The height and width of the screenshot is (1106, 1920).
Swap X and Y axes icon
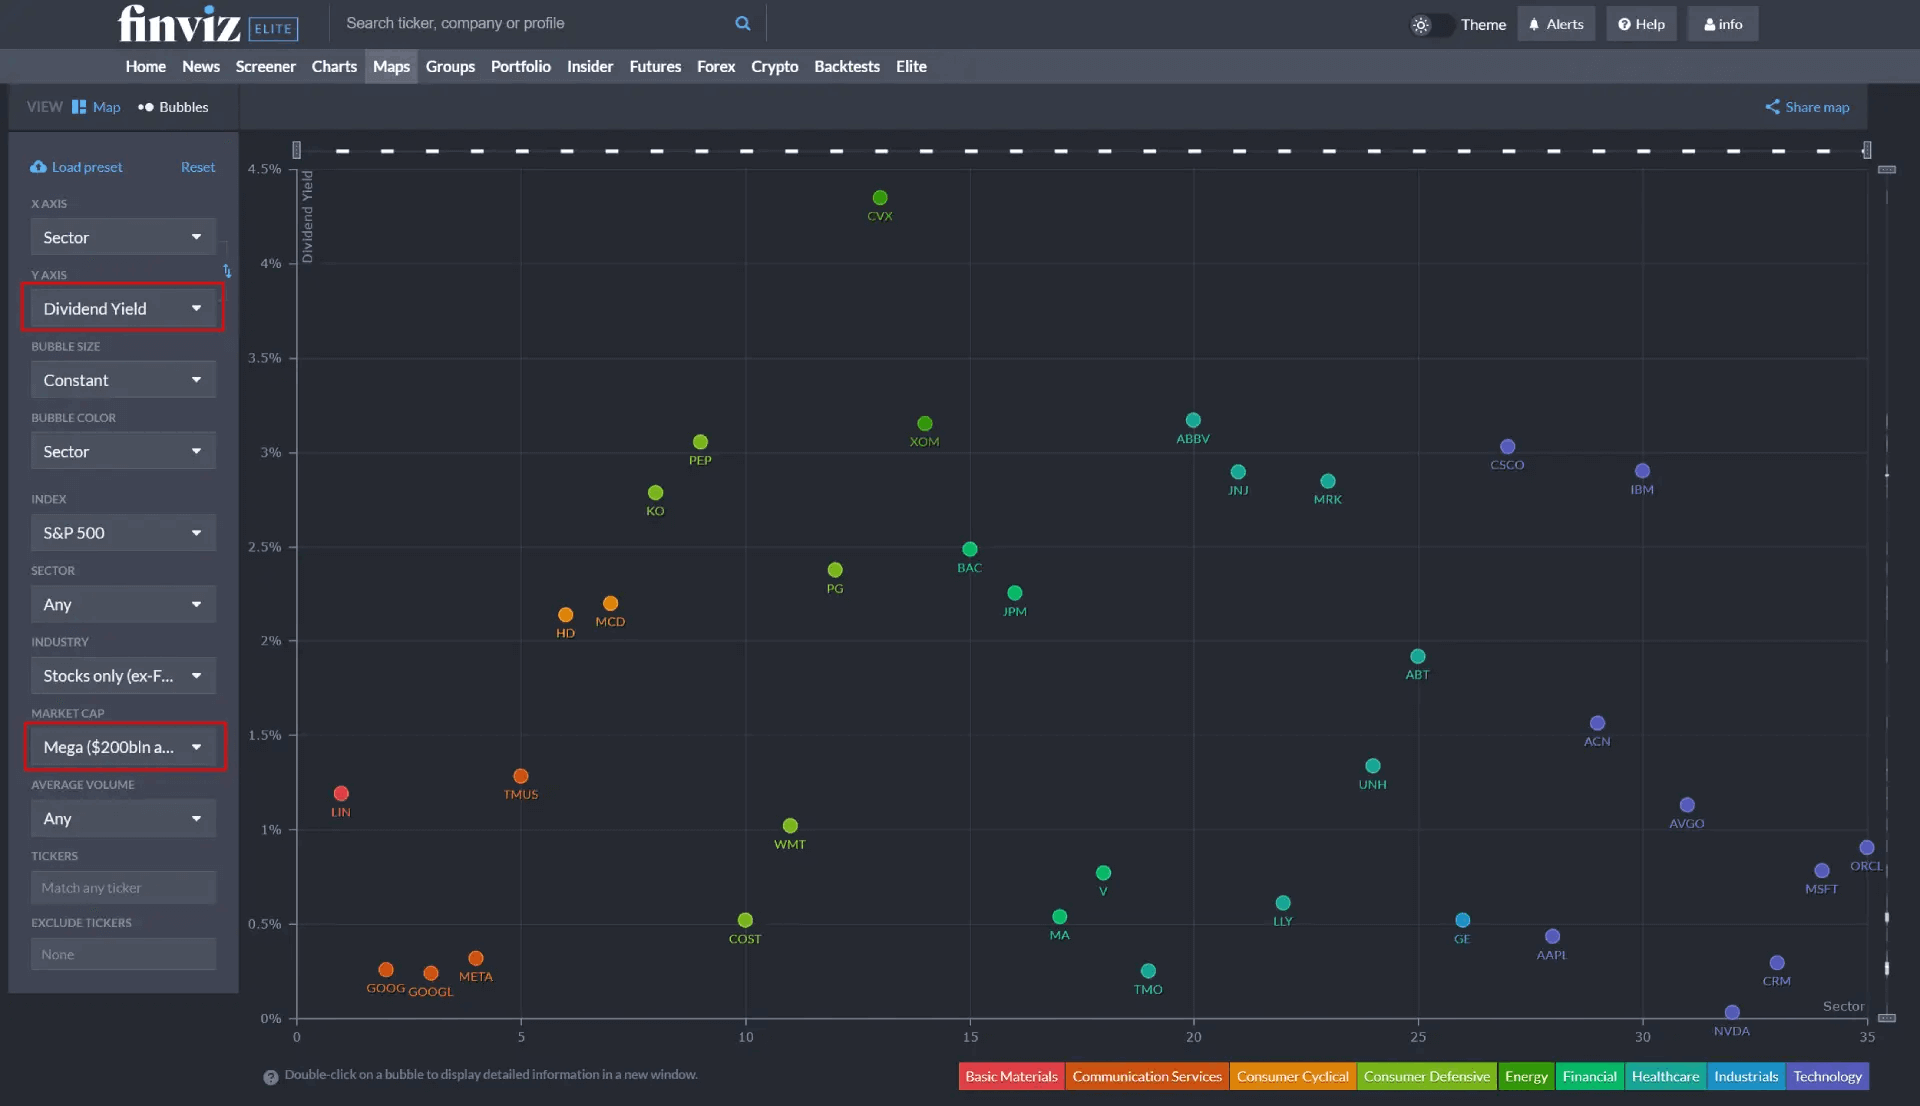point(227,271)
